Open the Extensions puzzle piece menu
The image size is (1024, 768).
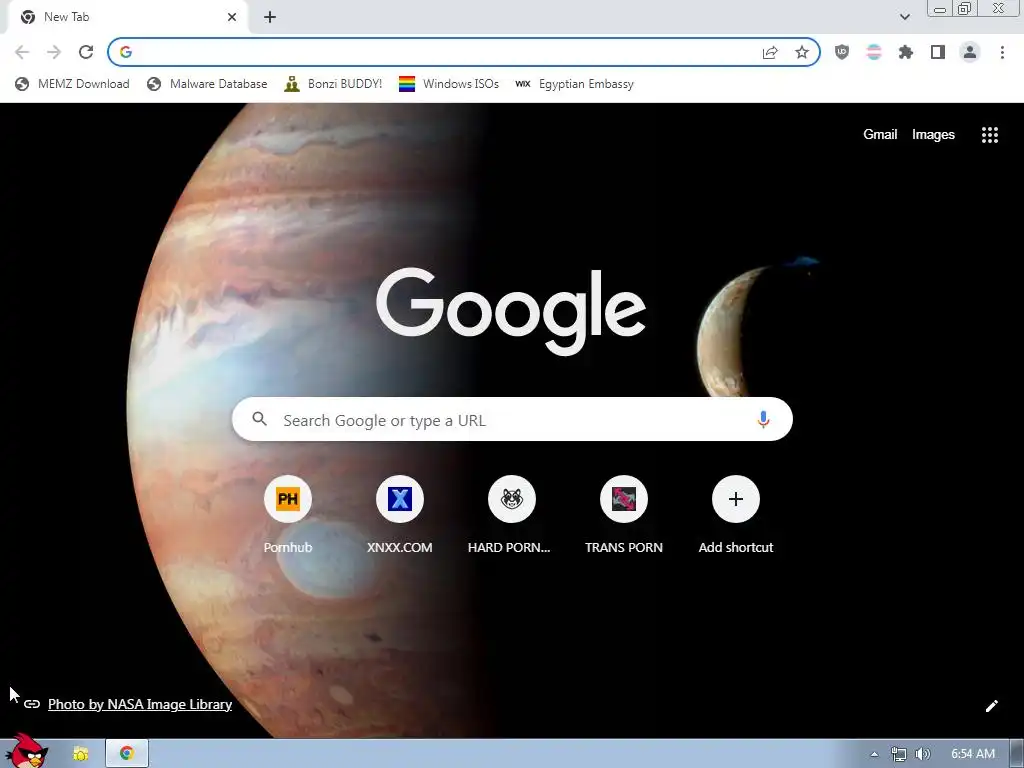pyautogui.click(x=906, y=52)
